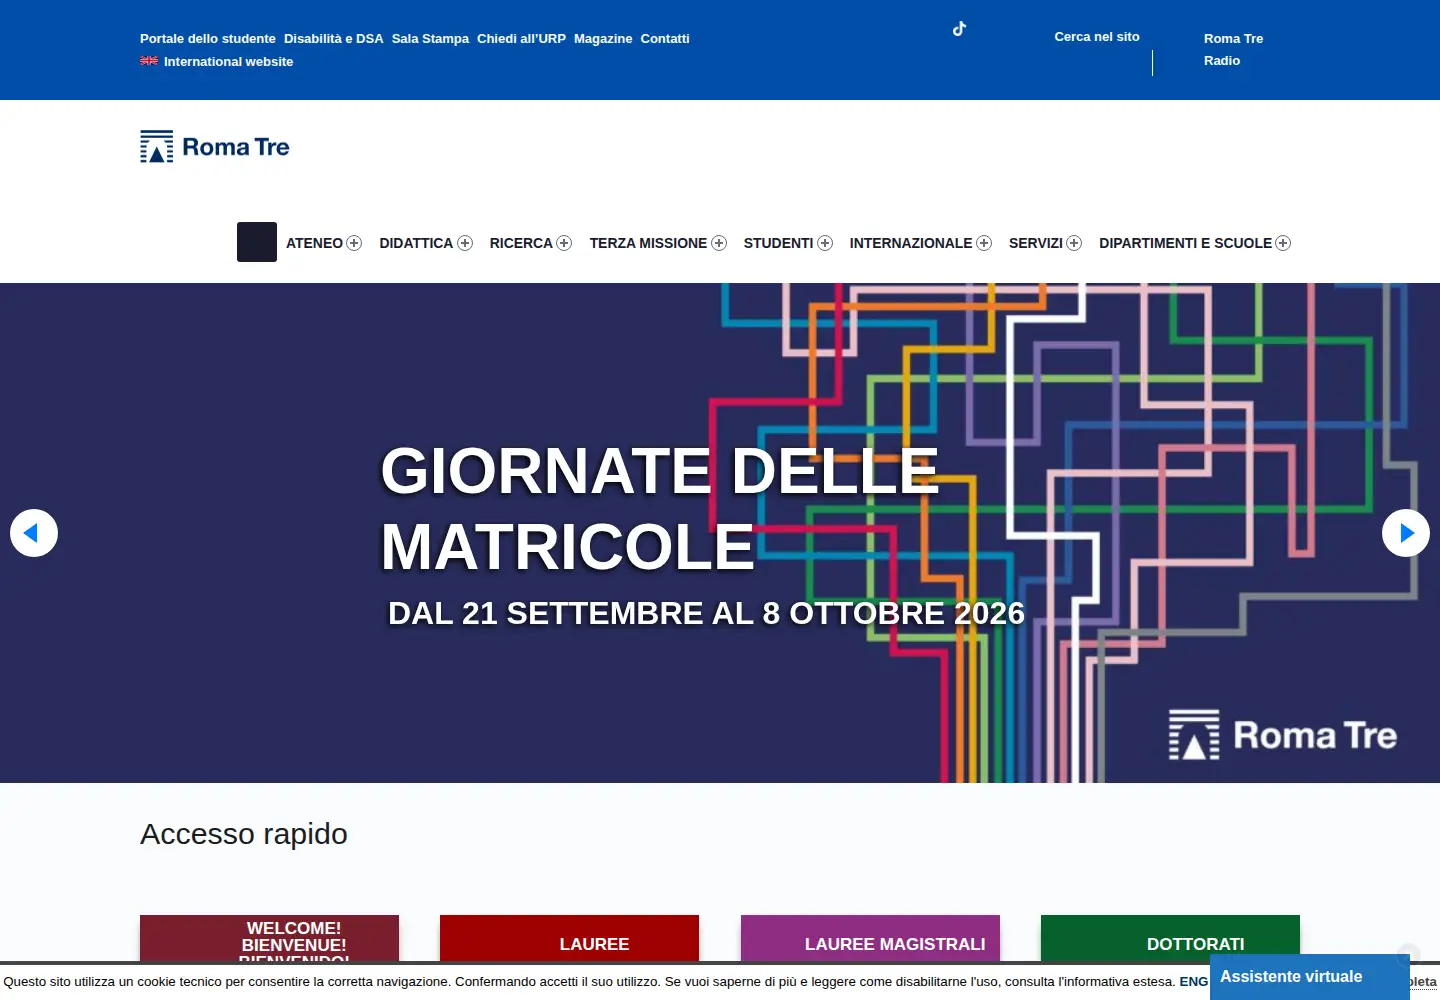Go to previous slide with left arrow
The height and width of the screenshot is (1000, 1440).
(34, 533)
